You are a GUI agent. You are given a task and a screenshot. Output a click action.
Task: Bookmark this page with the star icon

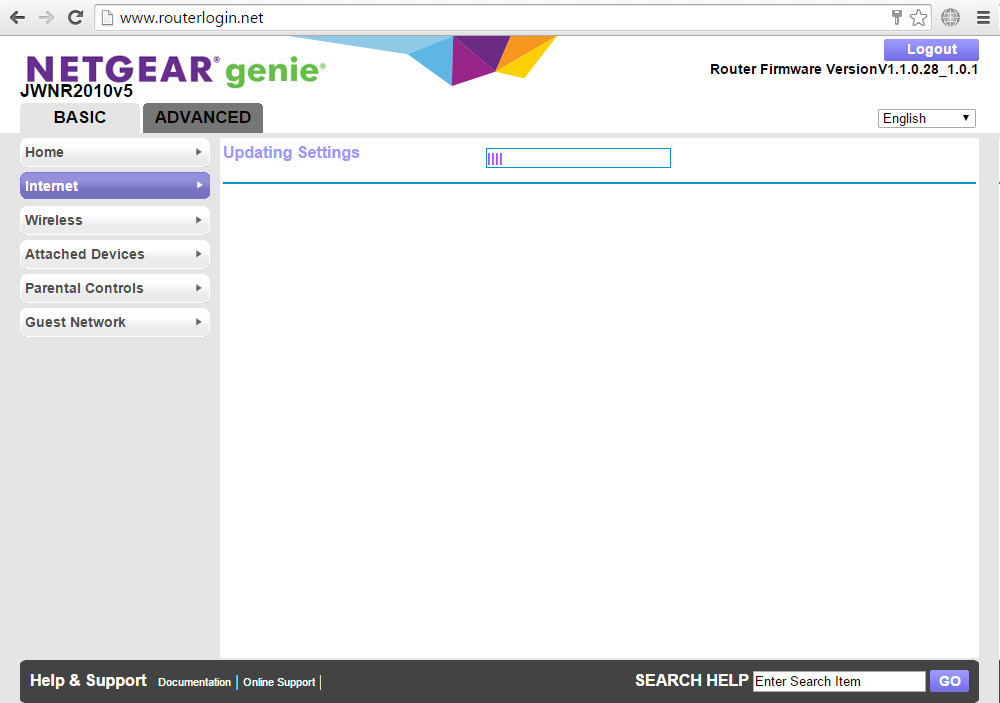pyautogui.click(x=918, y=18)
